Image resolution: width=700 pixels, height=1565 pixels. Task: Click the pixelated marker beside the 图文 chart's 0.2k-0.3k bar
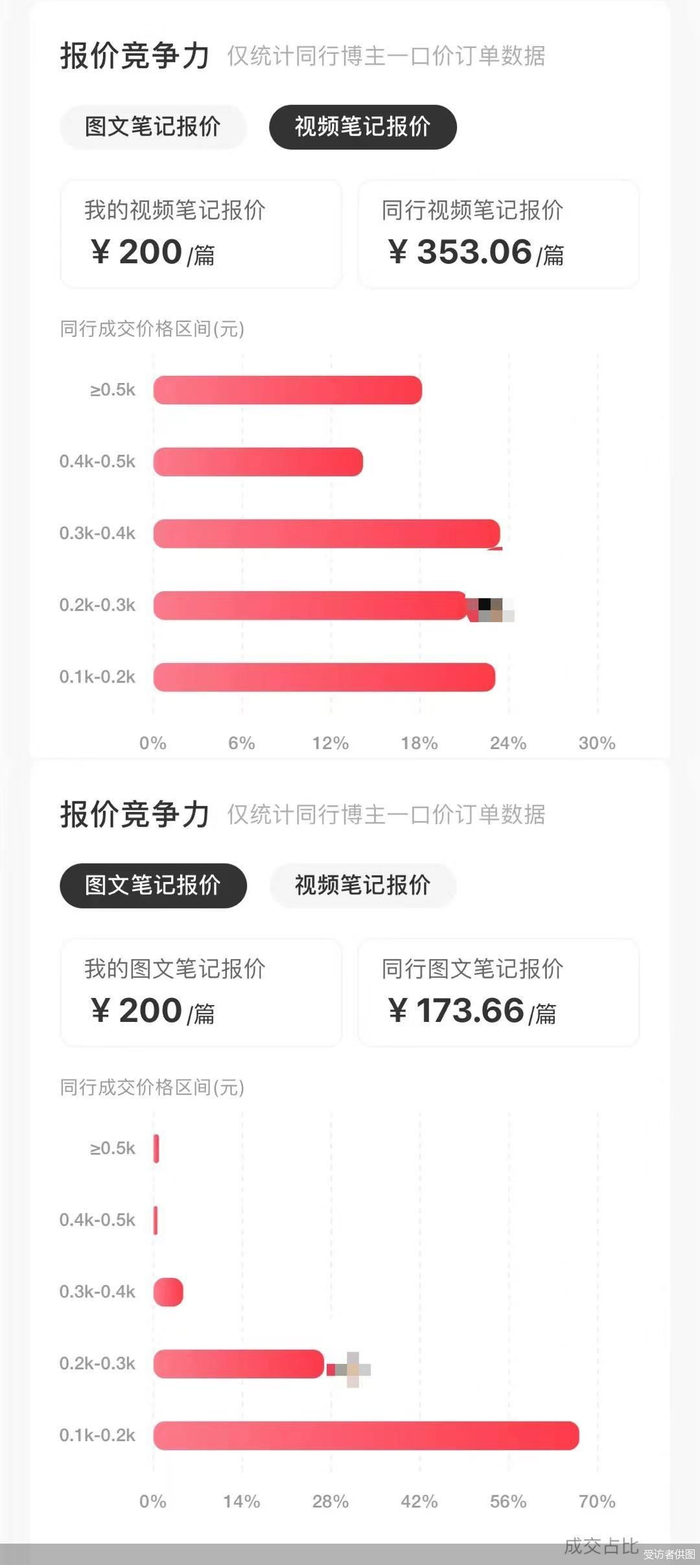(x=353, y=1367)
